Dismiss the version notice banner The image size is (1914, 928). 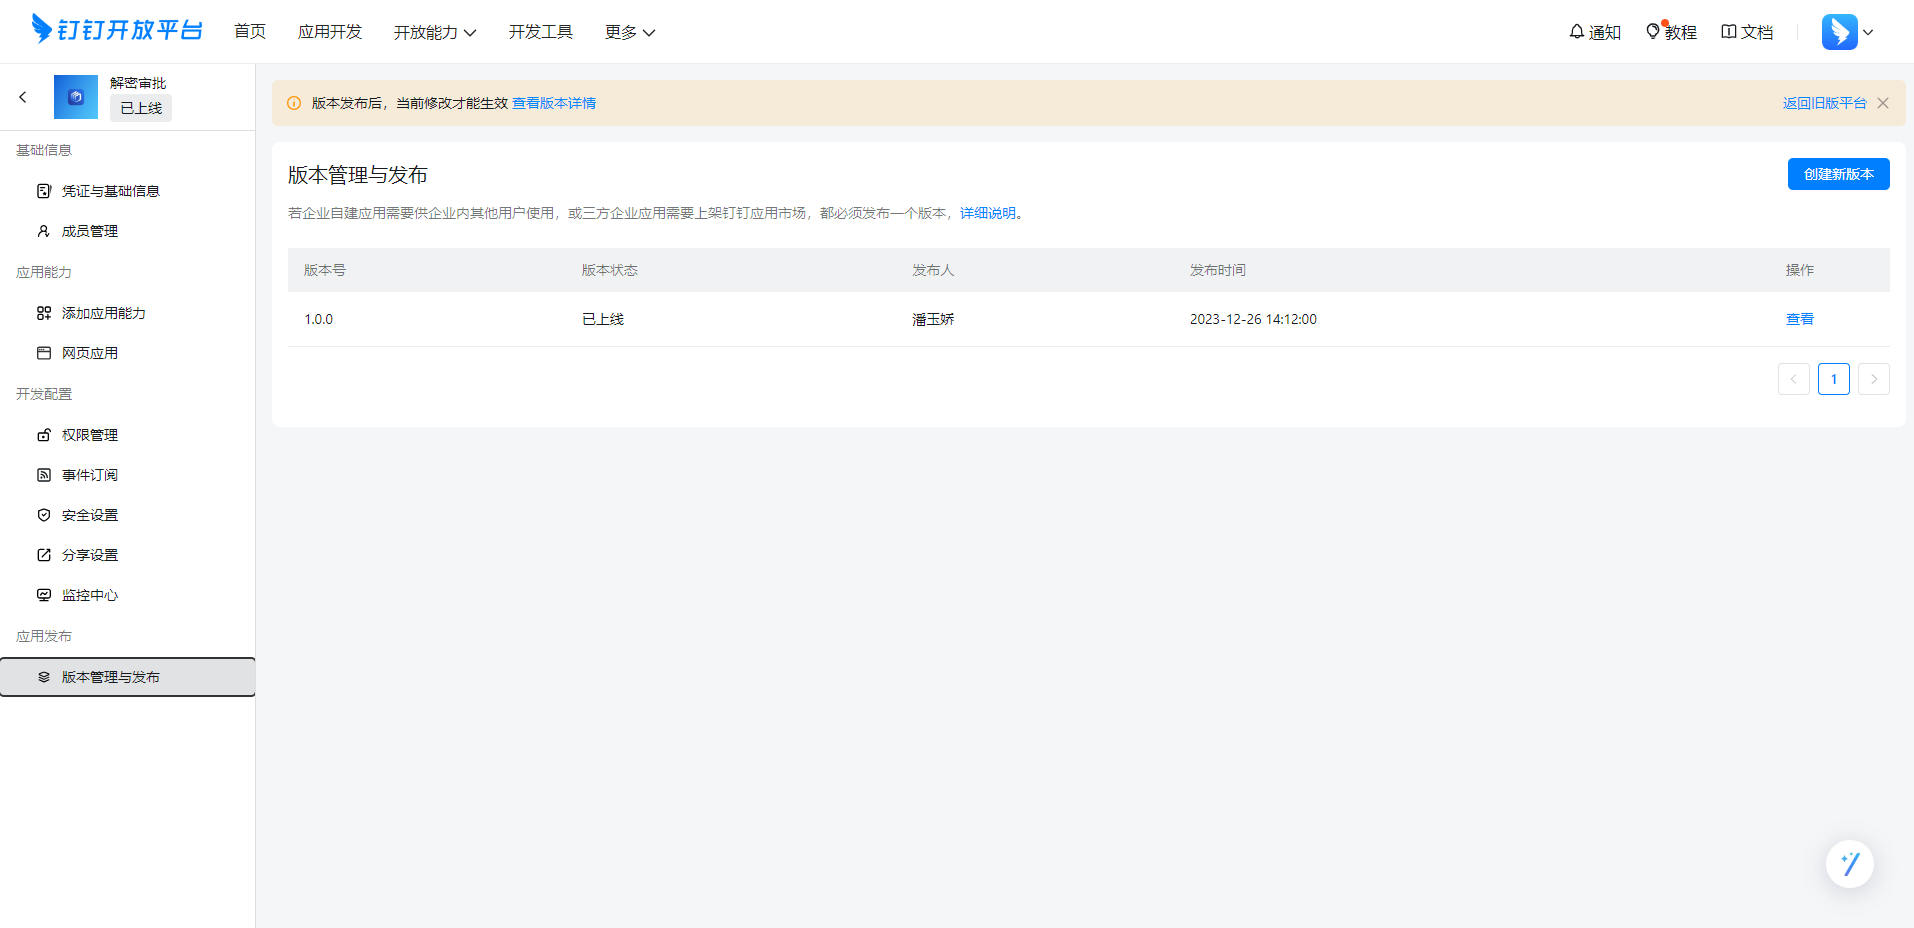pos(1883,103)
